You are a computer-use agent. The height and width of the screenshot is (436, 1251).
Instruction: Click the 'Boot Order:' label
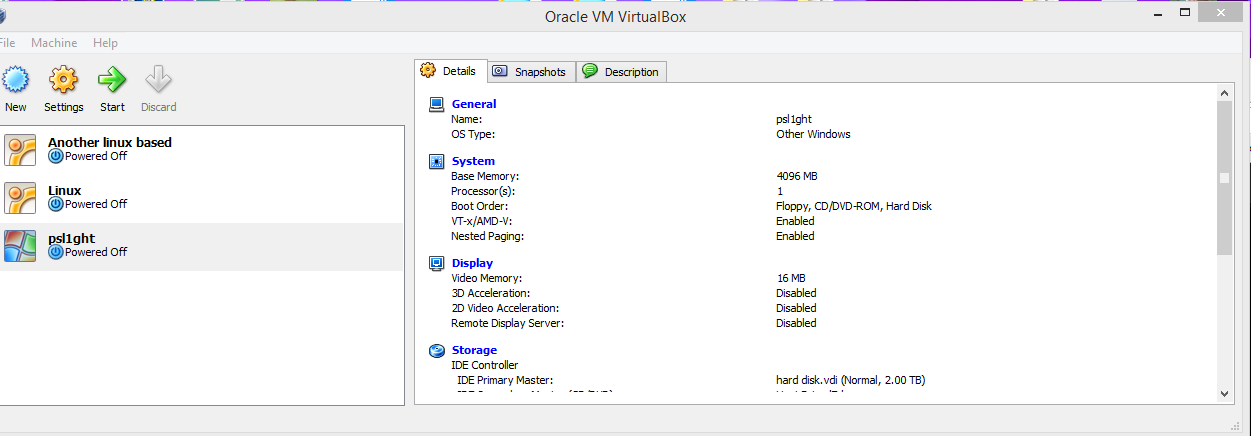(479, 206)
